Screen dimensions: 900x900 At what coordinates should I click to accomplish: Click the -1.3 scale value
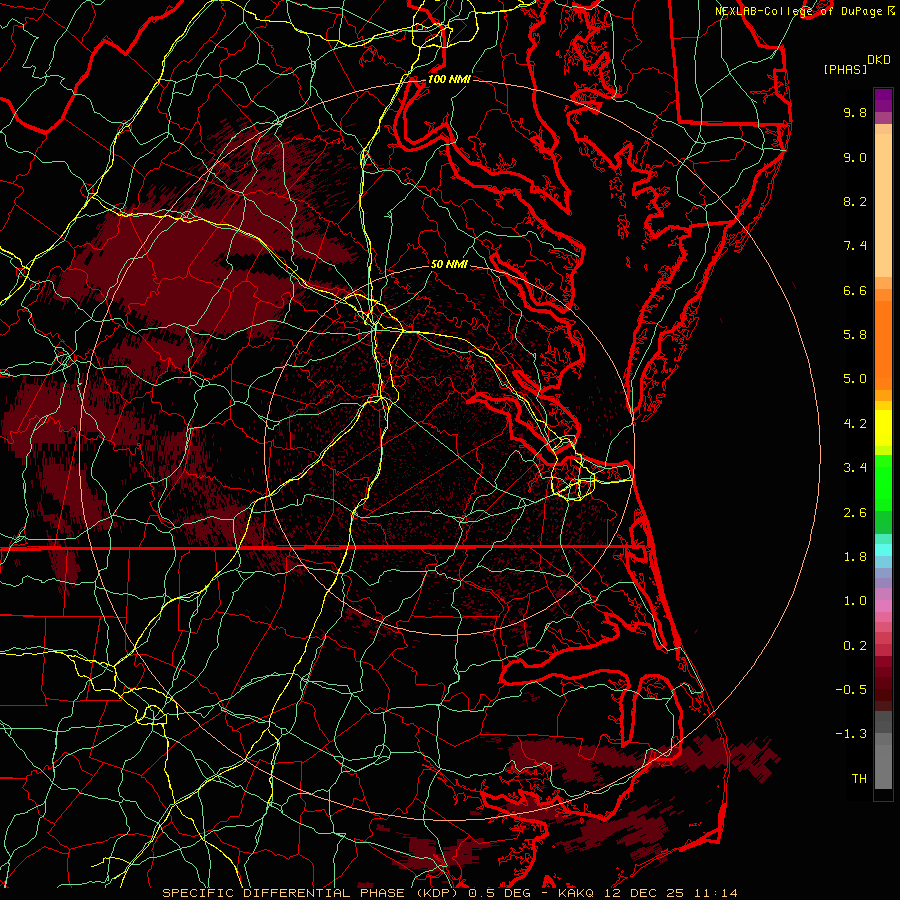pos(851,734)
